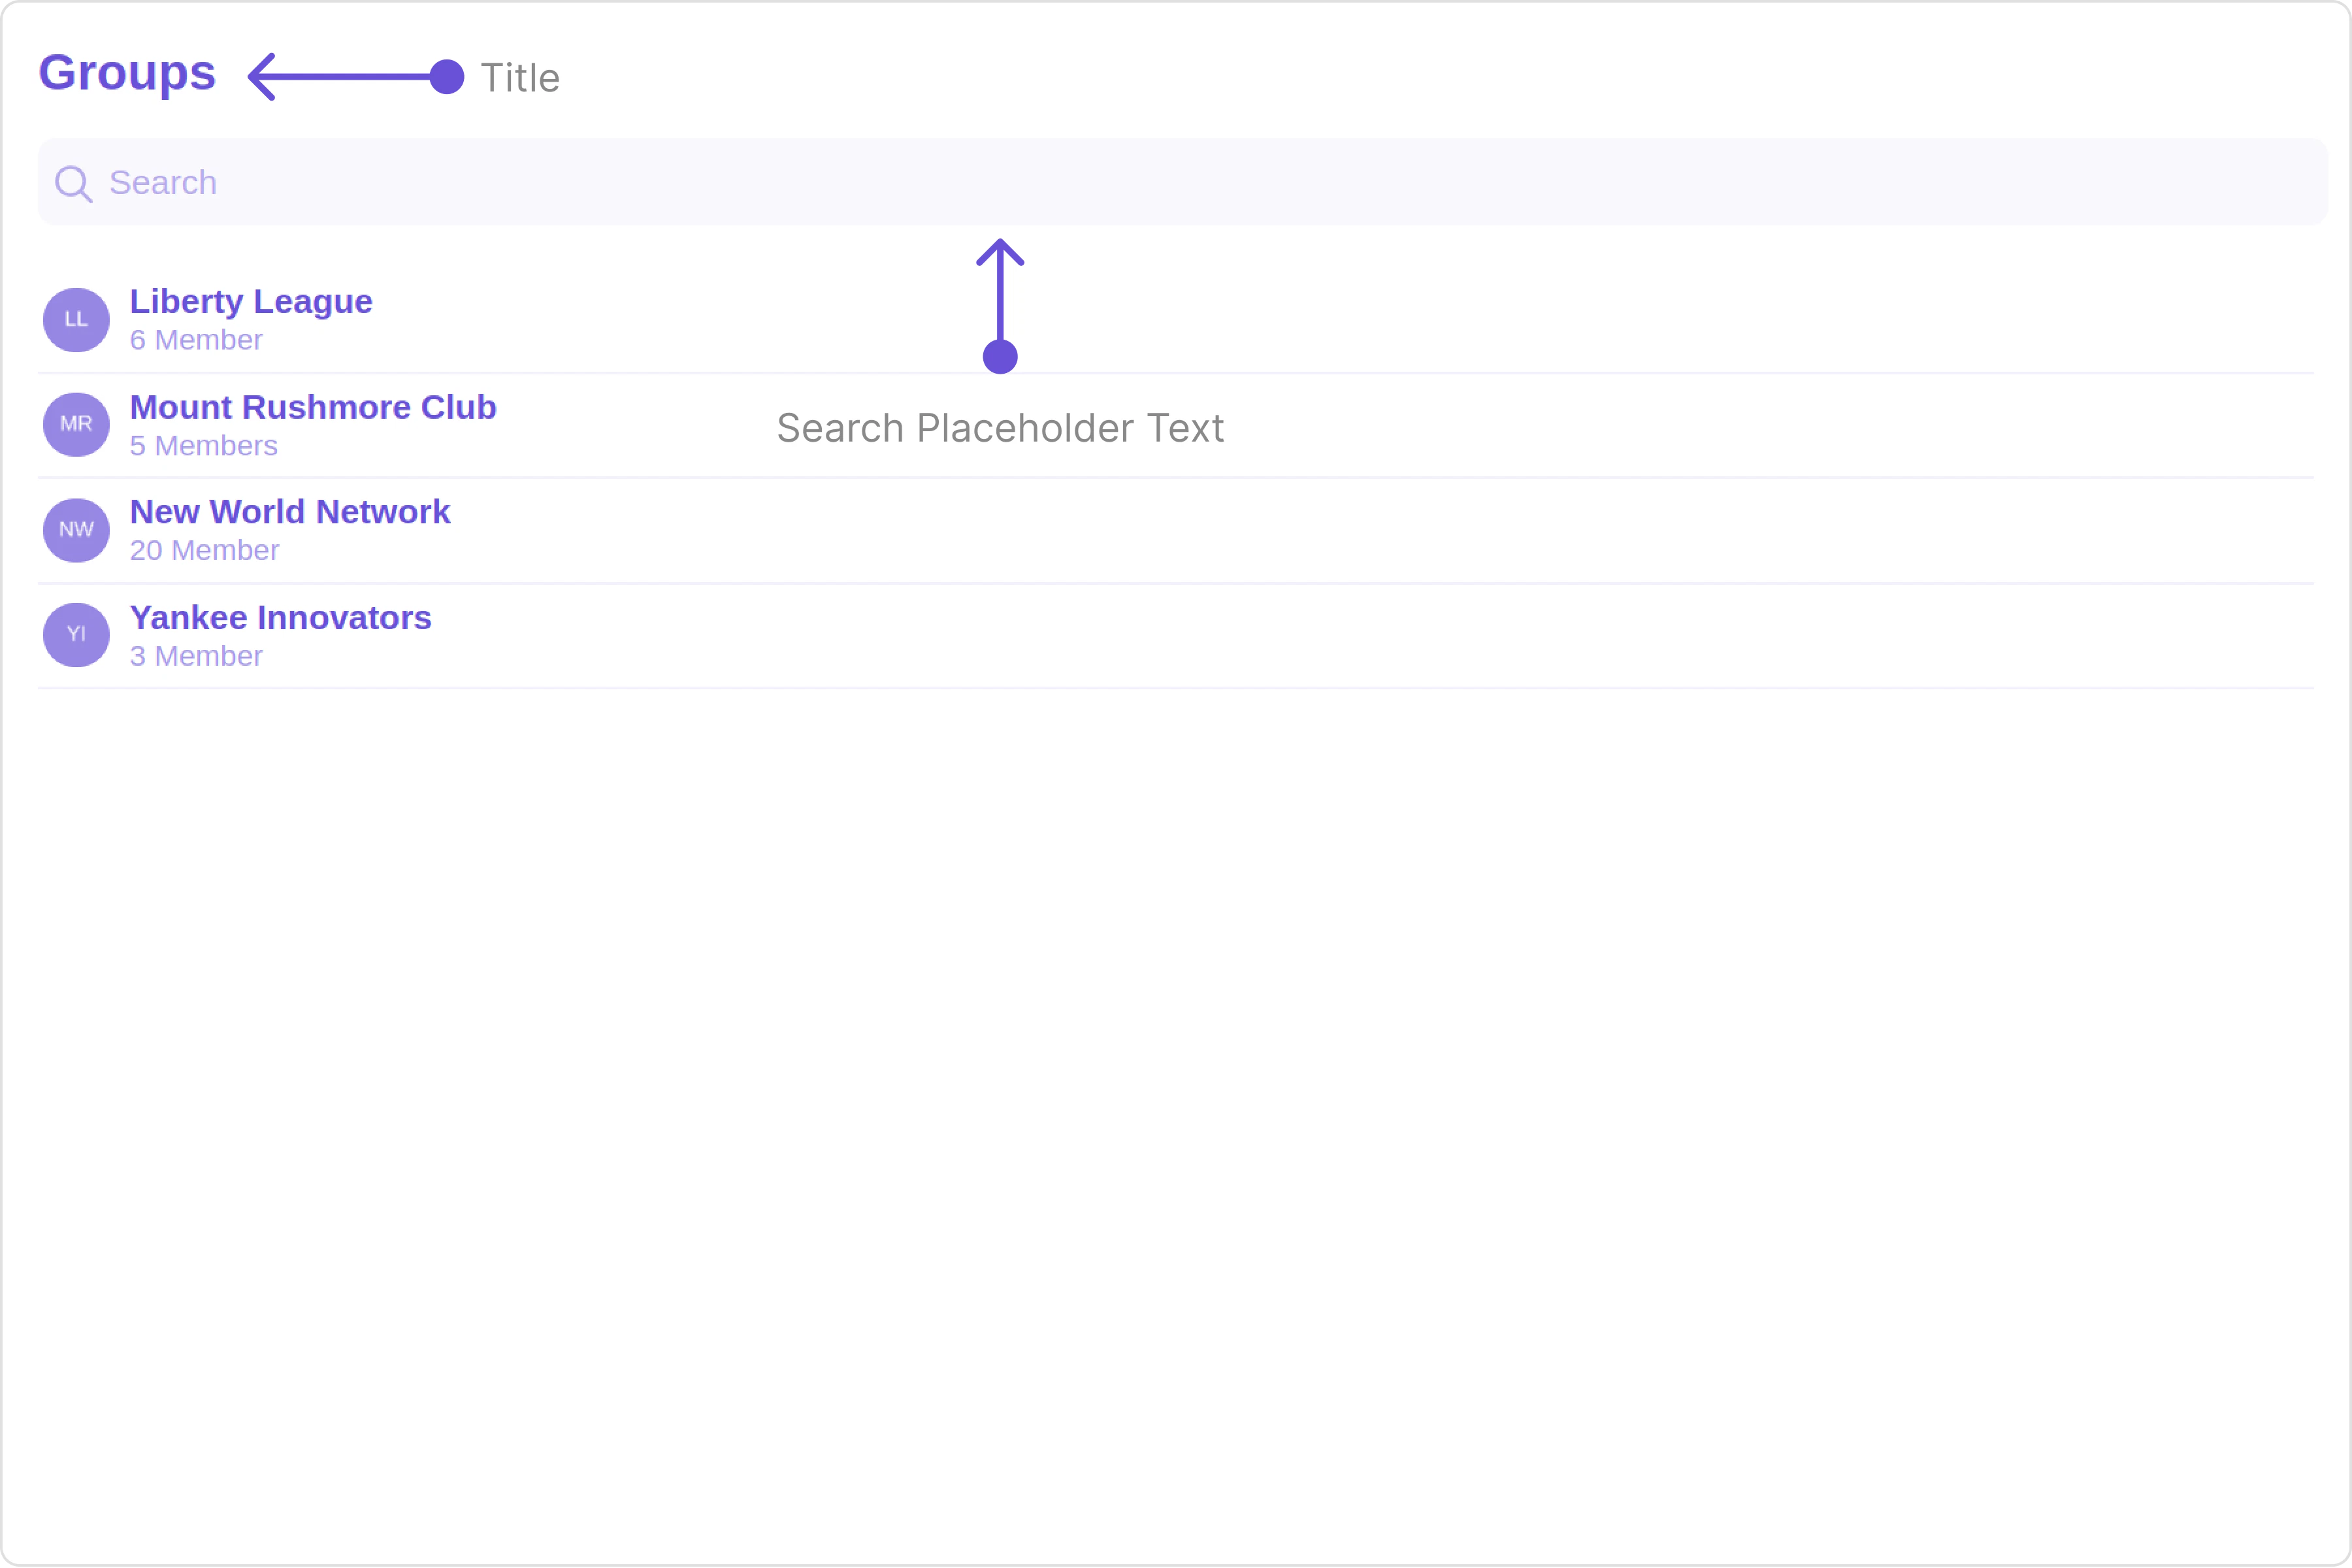Click the purple dot next to Title
2352x1568 pixels.
[447, 77]
